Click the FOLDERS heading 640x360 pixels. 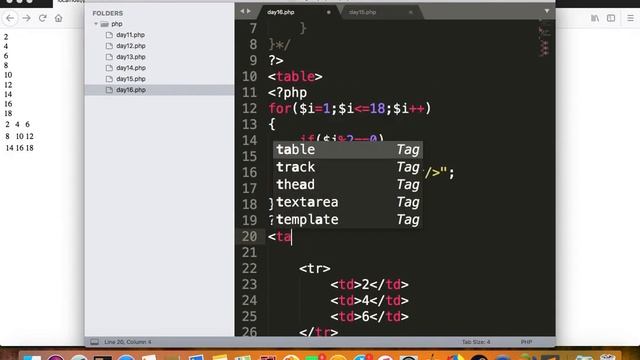[x=108, y=13]
